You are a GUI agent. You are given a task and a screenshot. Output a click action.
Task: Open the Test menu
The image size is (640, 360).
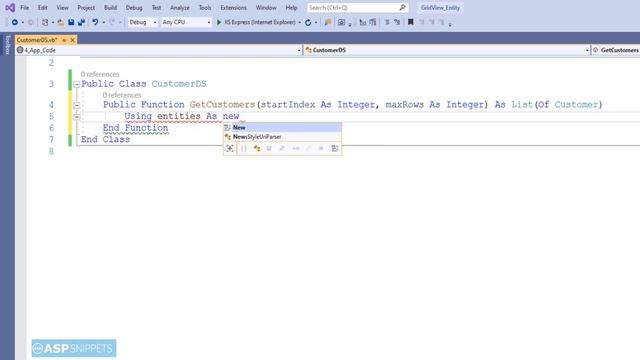[x=156, y=8]
